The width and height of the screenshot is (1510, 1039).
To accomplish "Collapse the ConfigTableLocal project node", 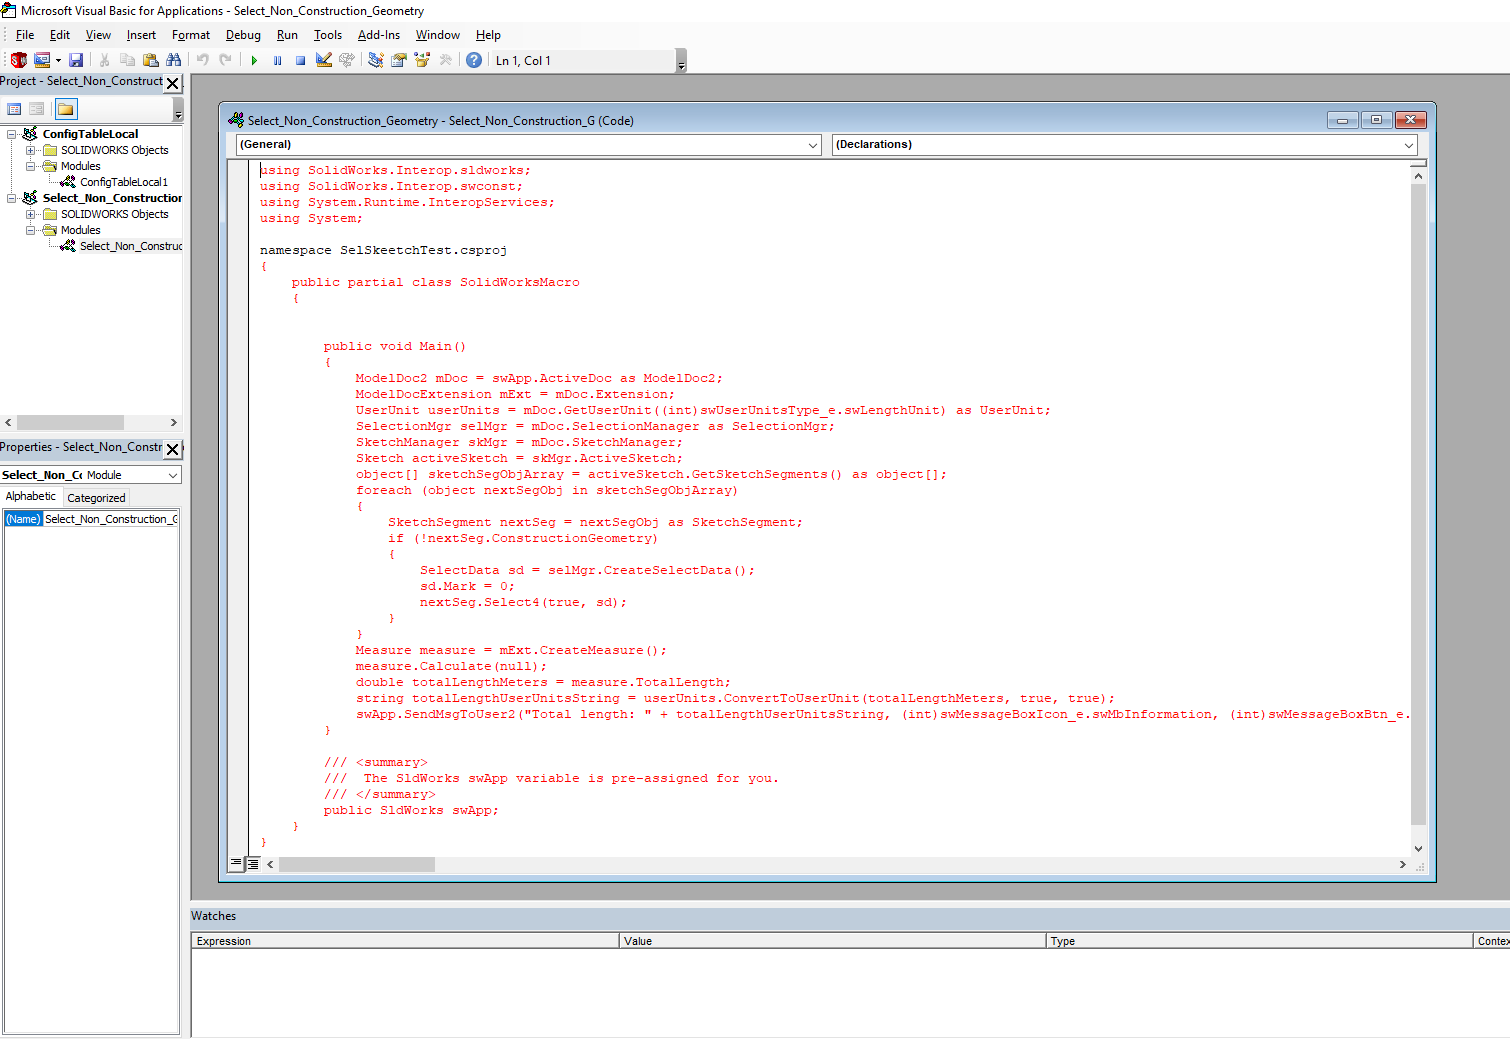I will 12,134.
